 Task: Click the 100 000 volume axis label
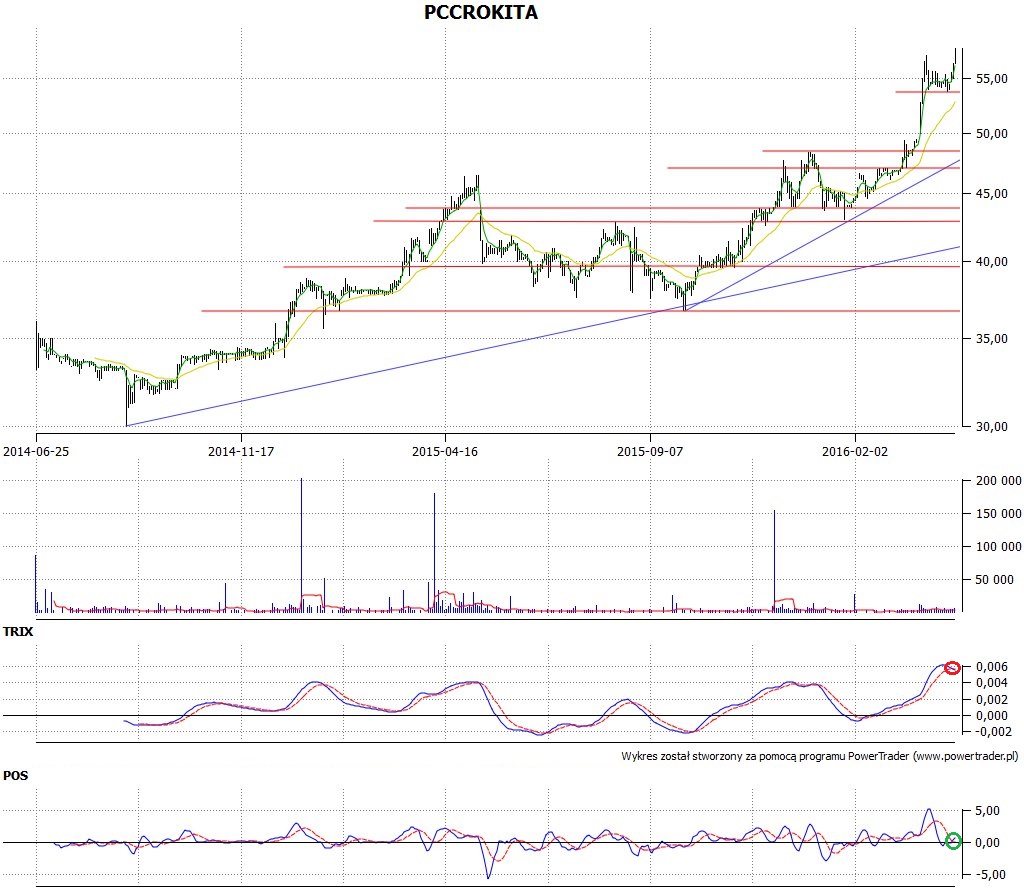click(x=999, y=547)
